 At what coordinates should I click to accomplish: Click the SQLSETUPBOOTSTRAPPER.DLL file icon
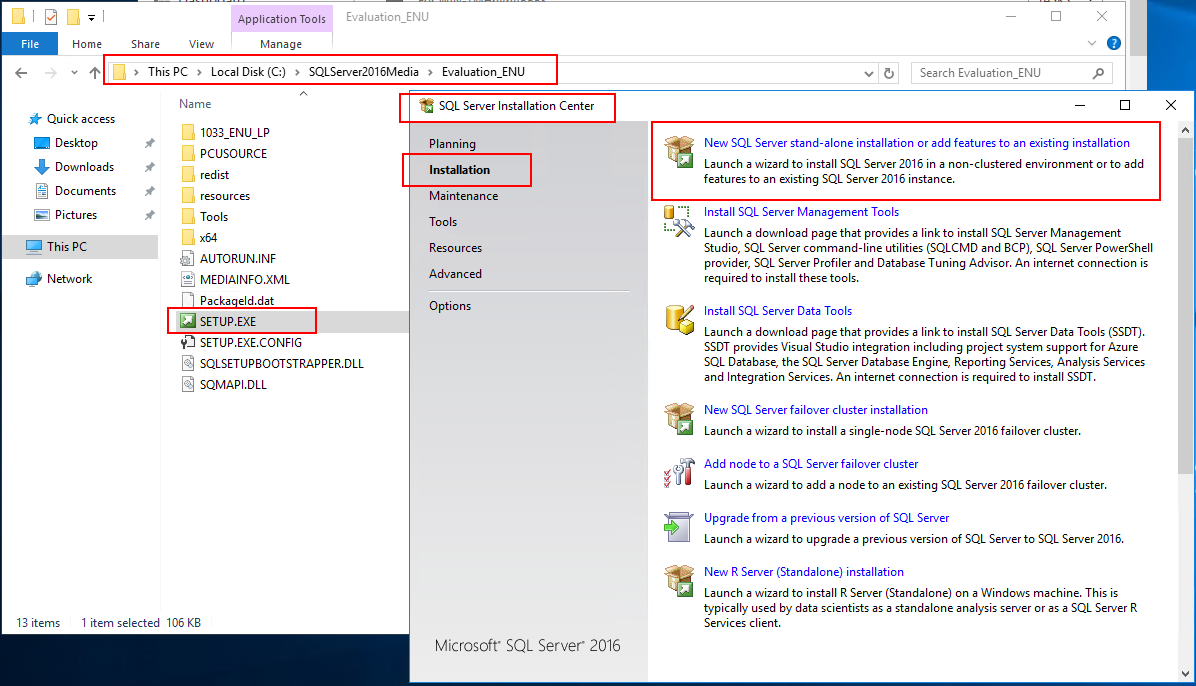[188, 363]
